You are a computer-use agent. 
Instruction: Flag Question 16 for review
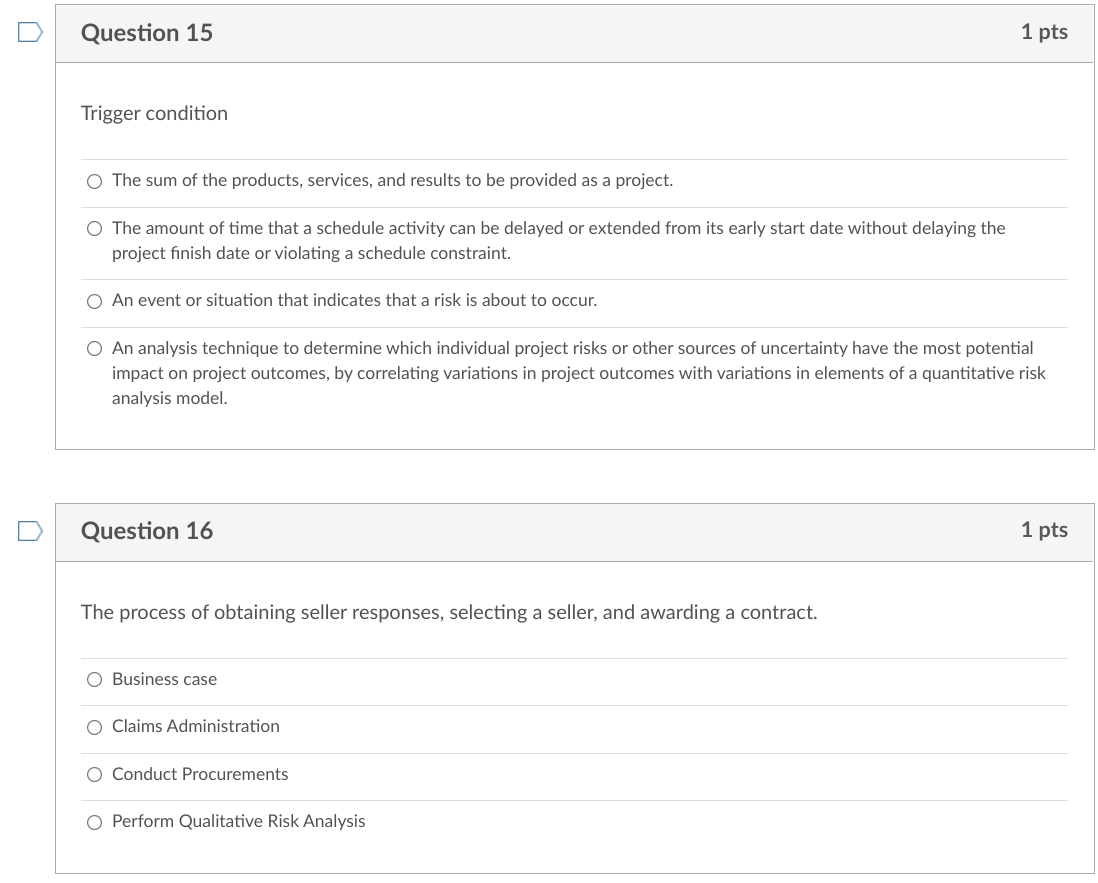[x=30, y=531]
